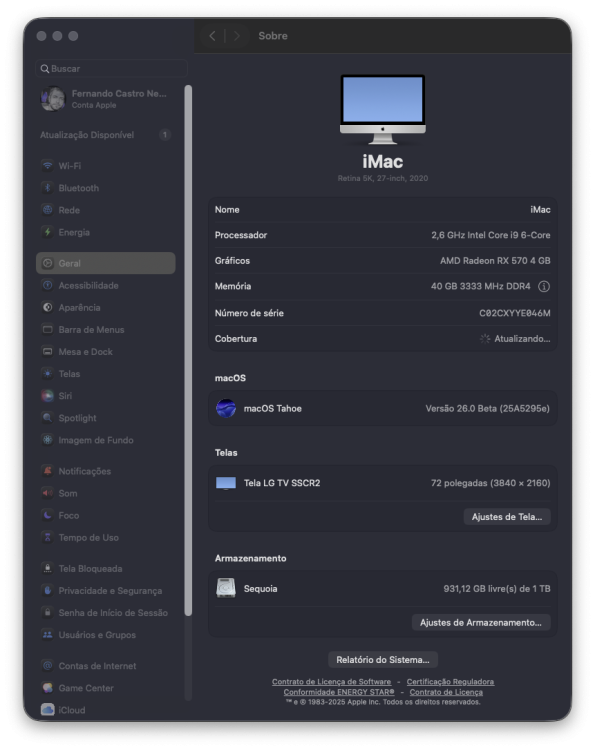Open the final Contrato de Licença link

[446, 692]
